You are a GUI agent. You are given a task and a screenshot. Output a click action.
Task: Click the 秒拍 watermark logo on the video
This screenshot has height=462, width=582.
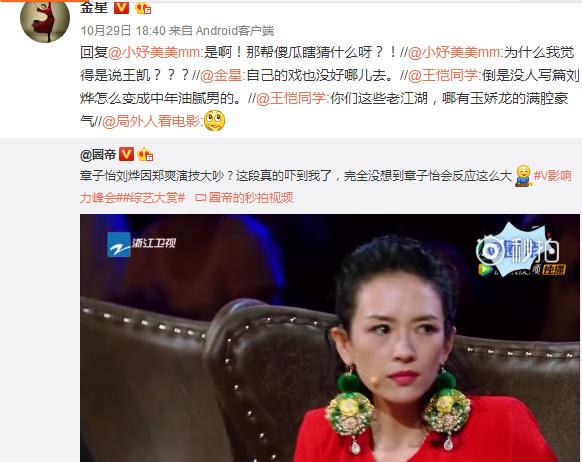click(520, 249)
